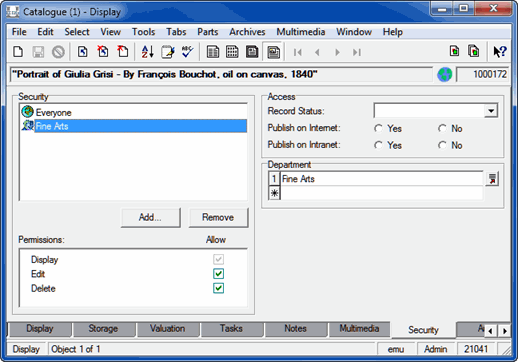Switch to list grid view icon
Viewport: 518px width, 362px height.
(232, 52)
